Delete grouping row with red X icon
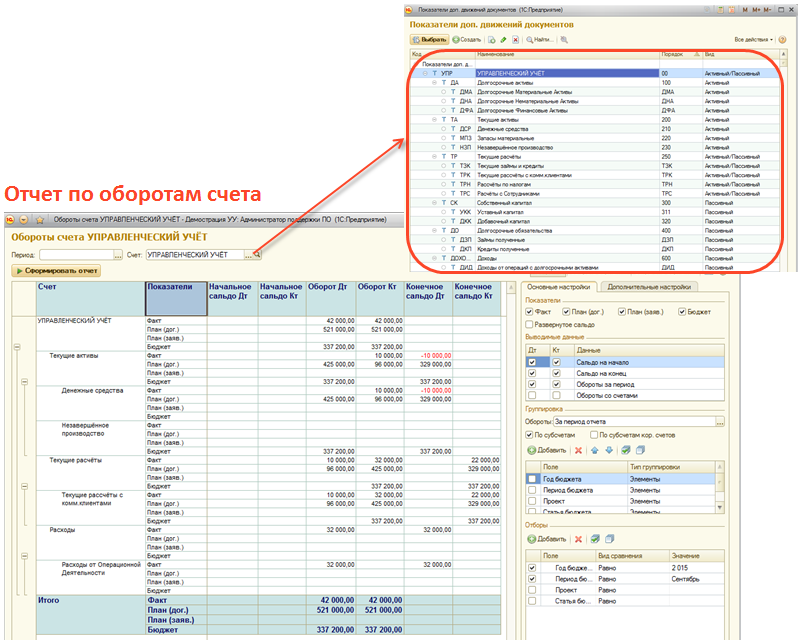The height and width of the screenshot is (643, 801). [577, 452]
